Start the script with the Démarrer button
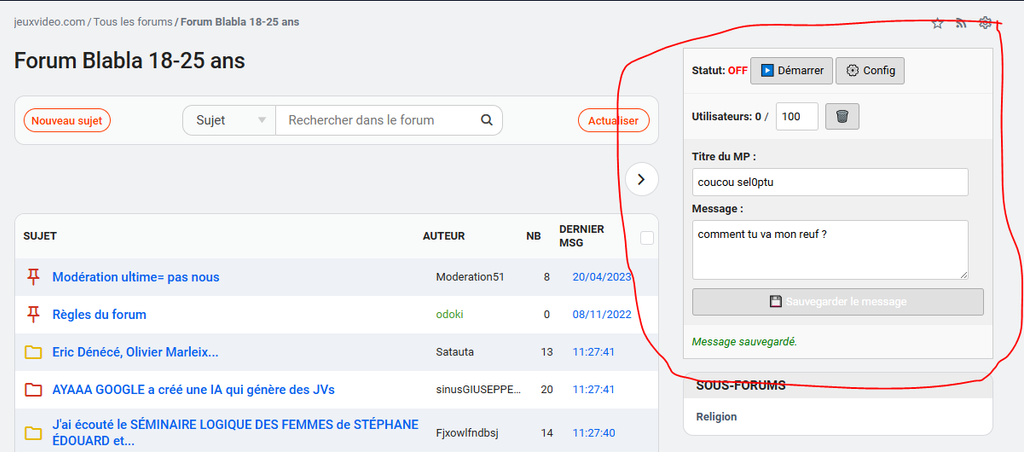This screenshot has height=452, width=1024. pyautogui.click(x=792, y=71)
